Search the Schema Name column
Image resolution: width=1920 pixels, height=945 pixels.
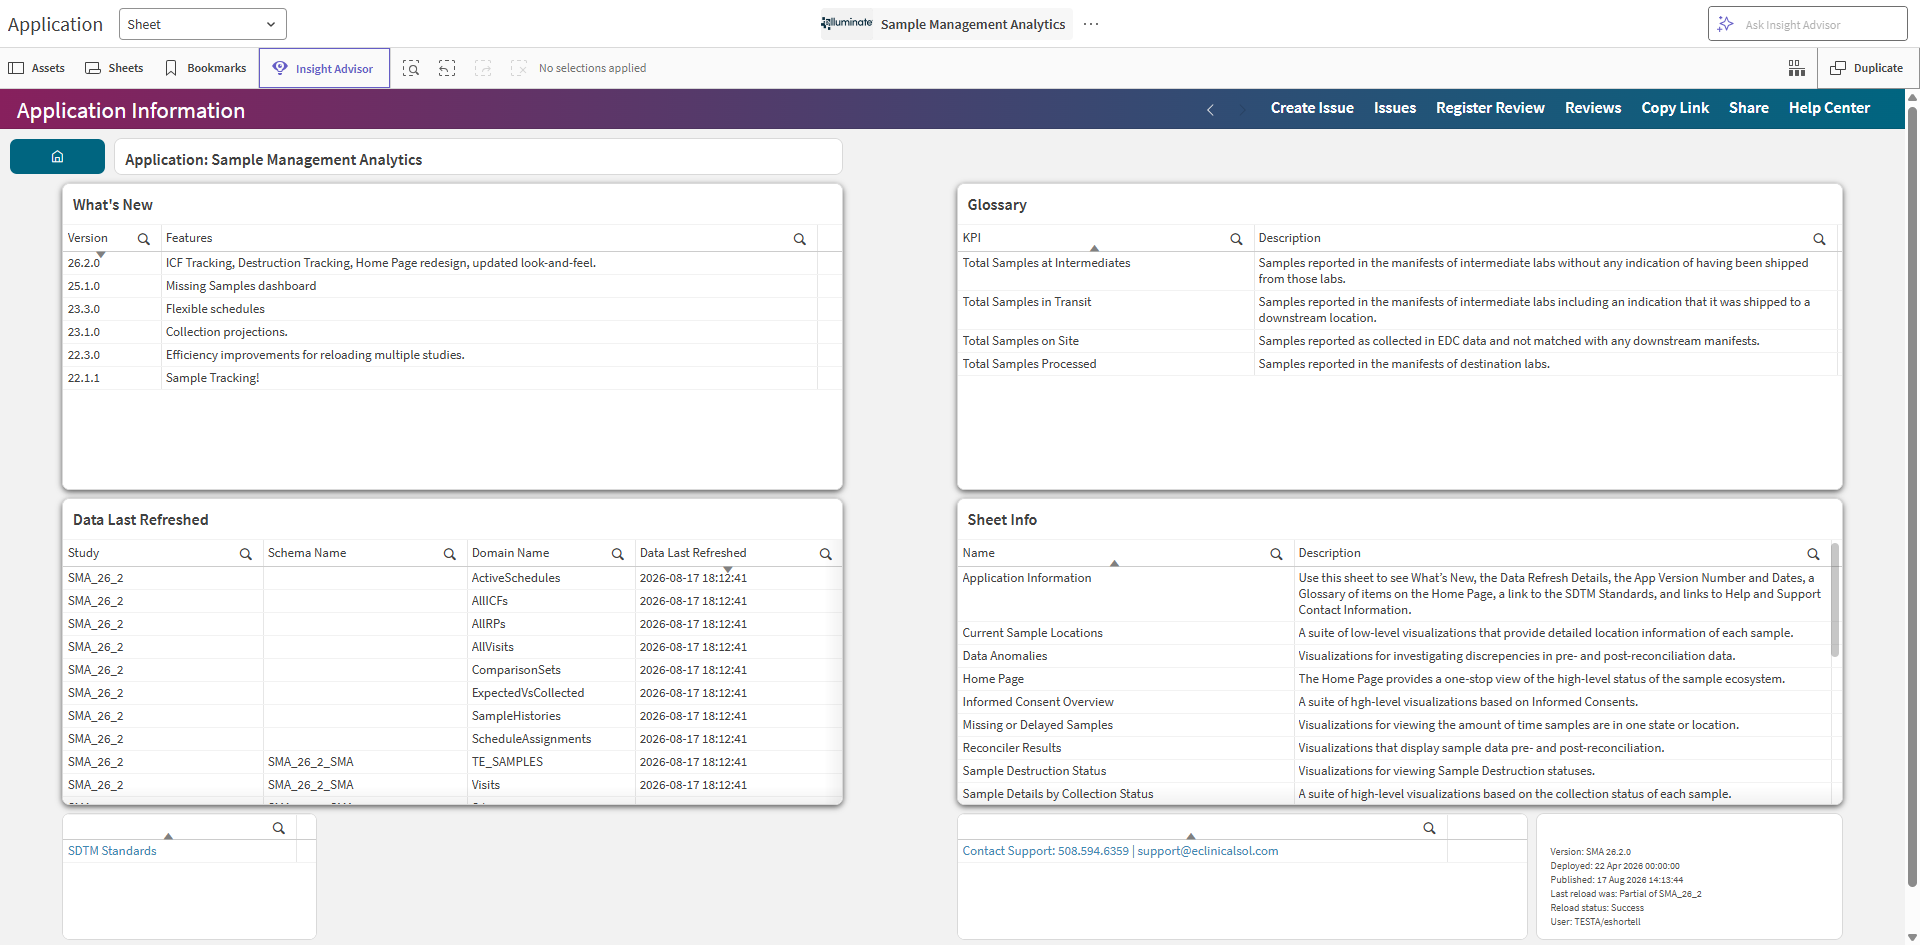coord(450,554)
